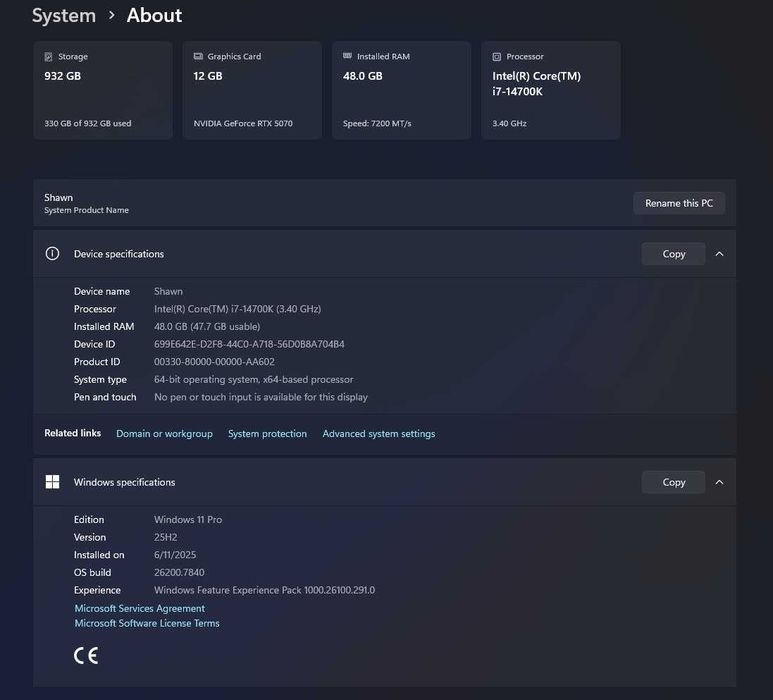The height and width of the screenshot is (700, 773).
Task: Open Microsoft Software License Terms link
Action: [x=147, y=623]
